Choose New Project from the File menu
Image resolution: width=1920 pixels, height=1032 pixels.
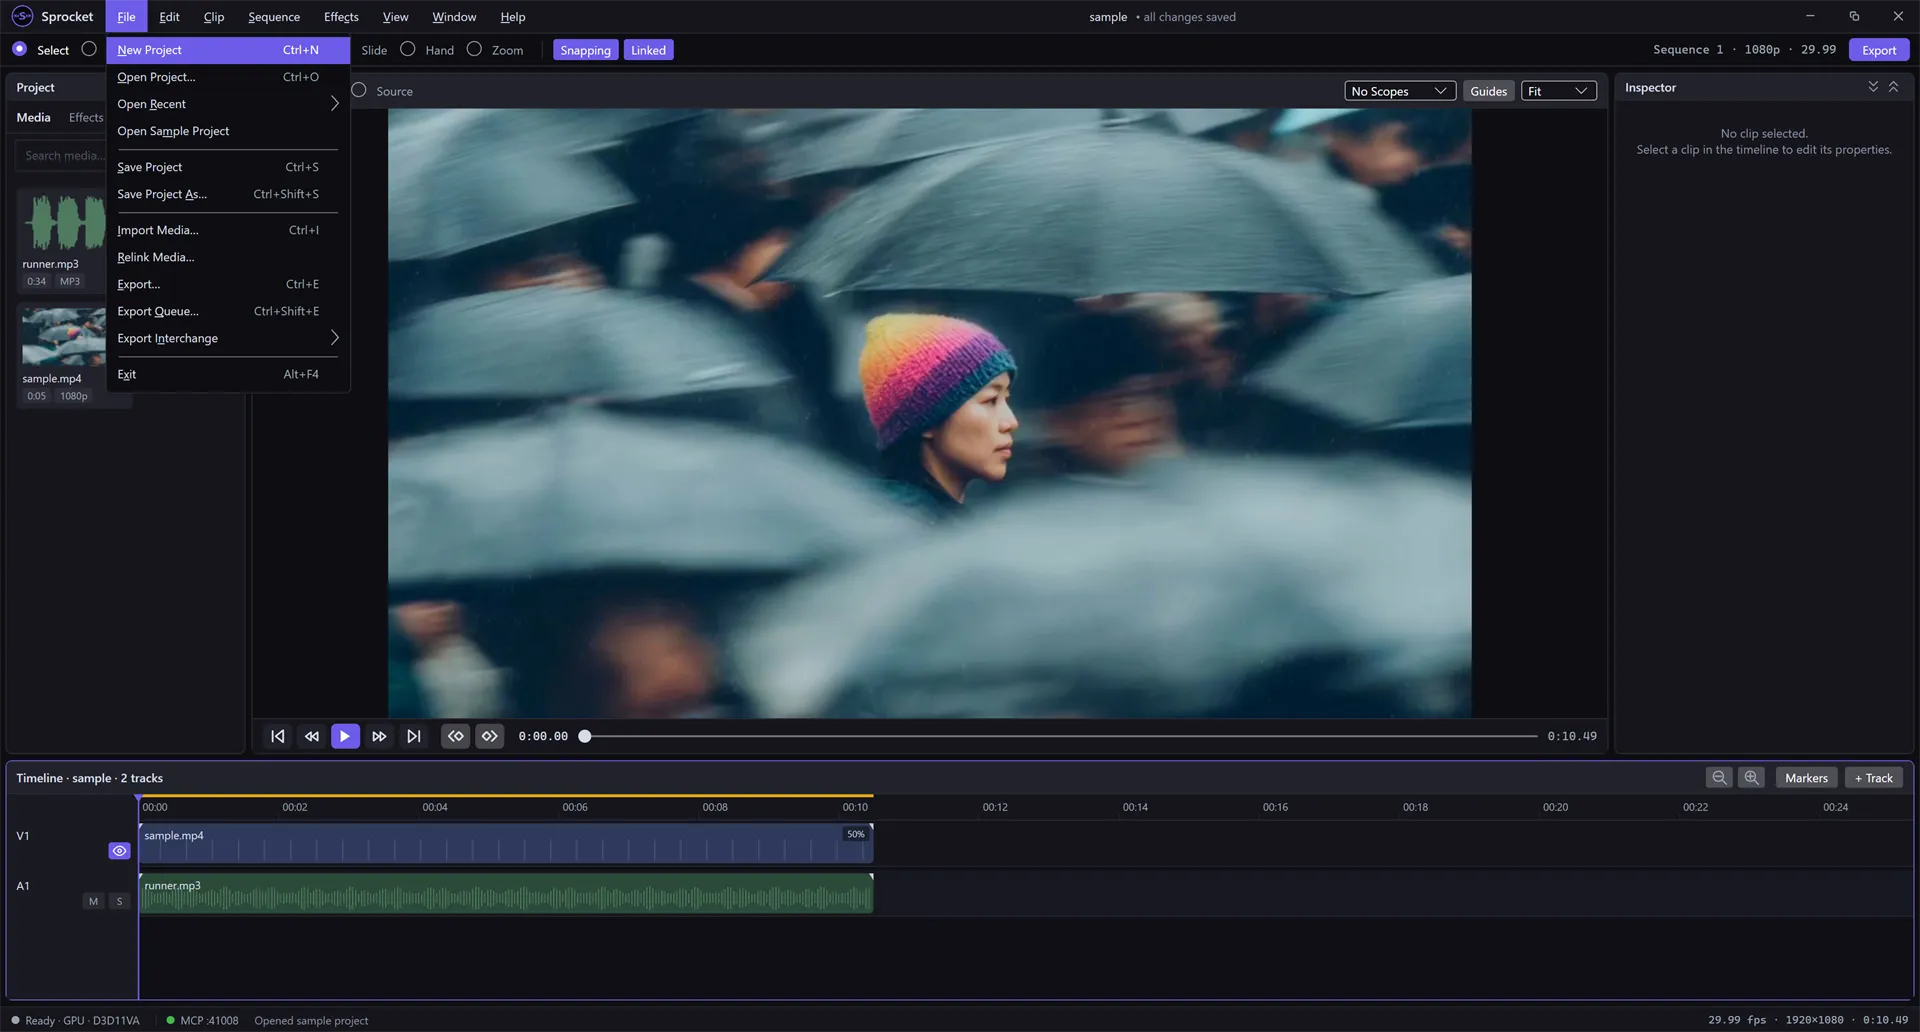[228, 50]
